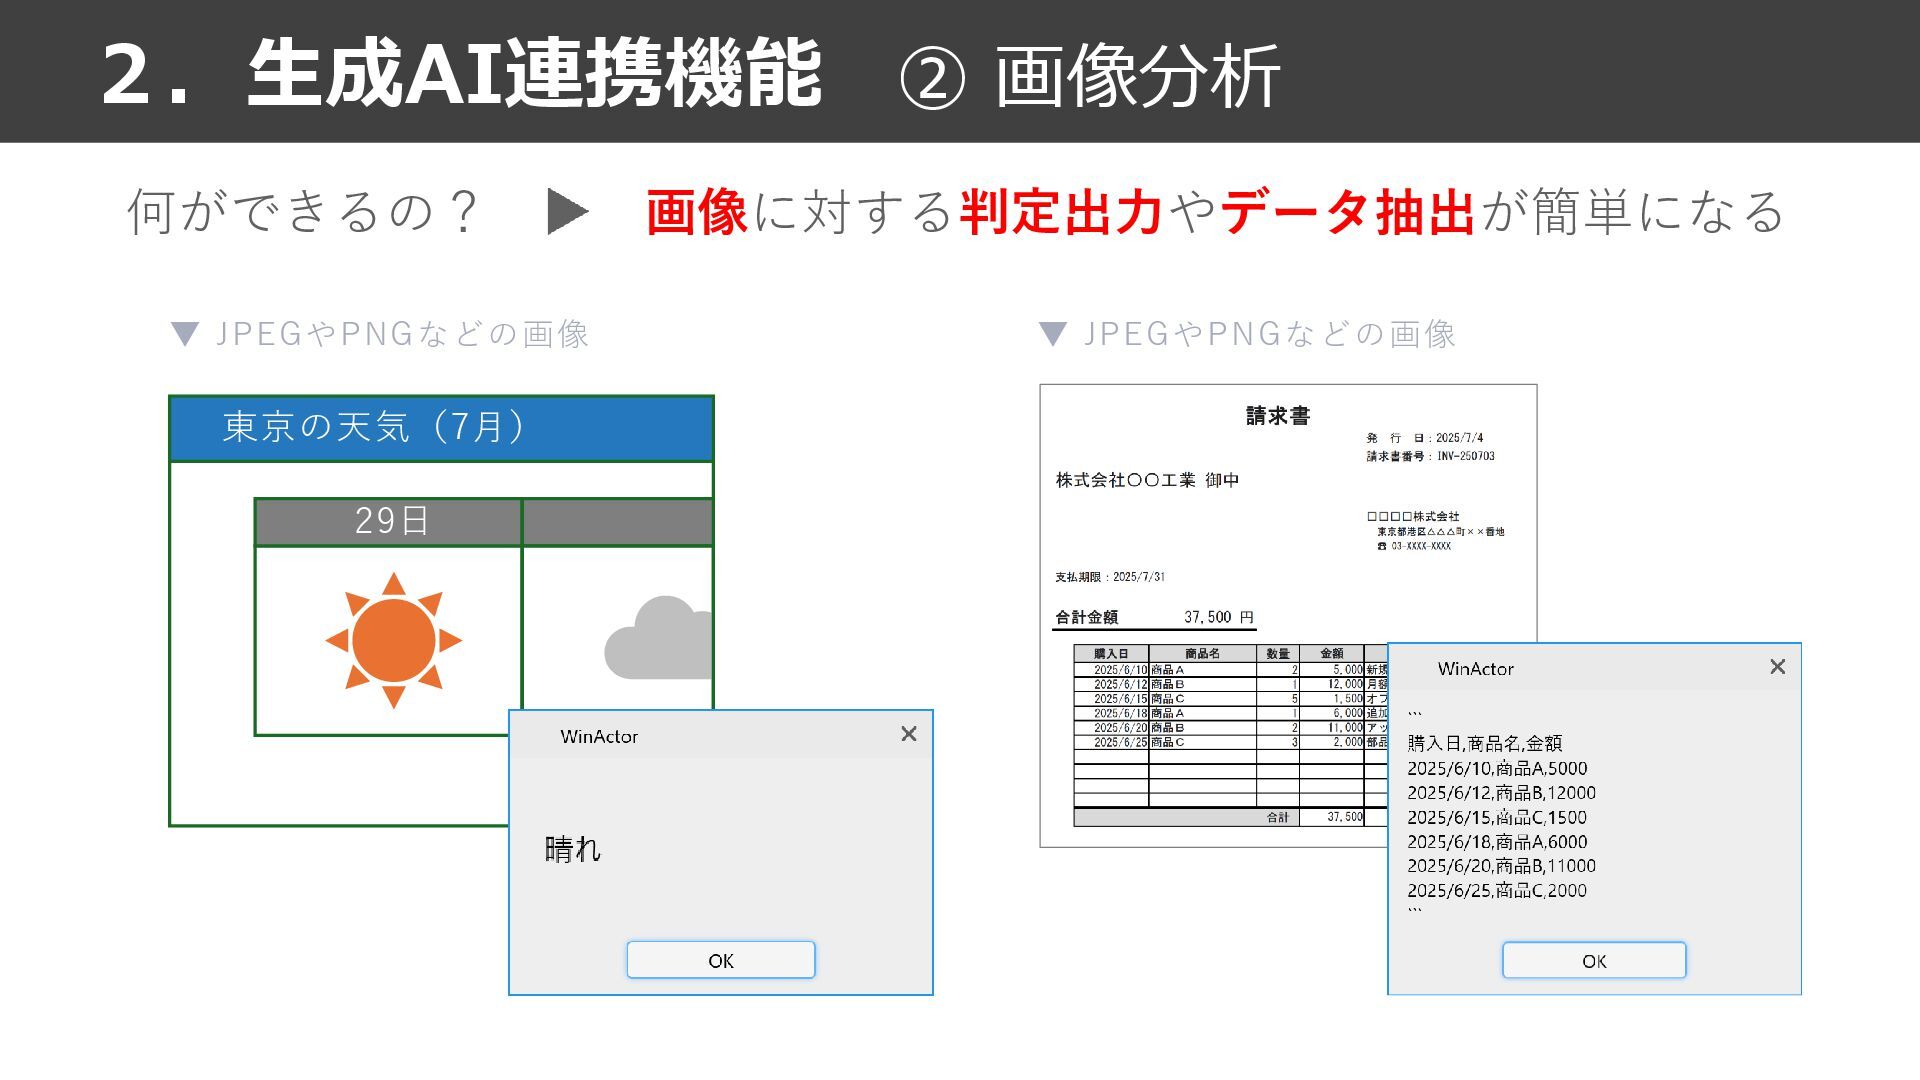Click the ▼ marker above the weather image
Viewport: 1920px width, 1080px height.
click(185, 334)
